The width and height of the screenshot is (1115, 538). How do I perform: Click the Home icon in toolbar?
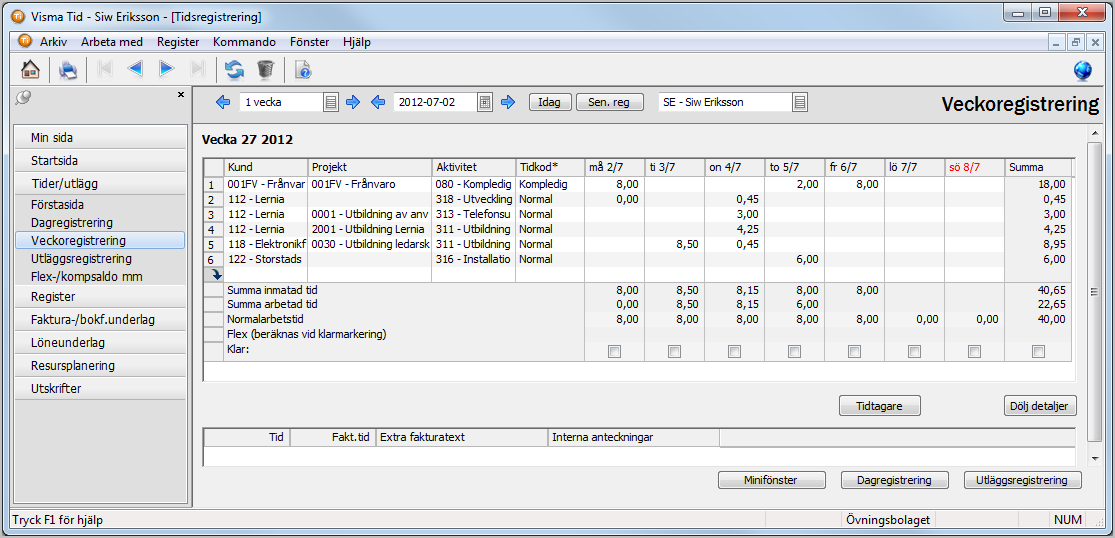click(x=30, y=70)
